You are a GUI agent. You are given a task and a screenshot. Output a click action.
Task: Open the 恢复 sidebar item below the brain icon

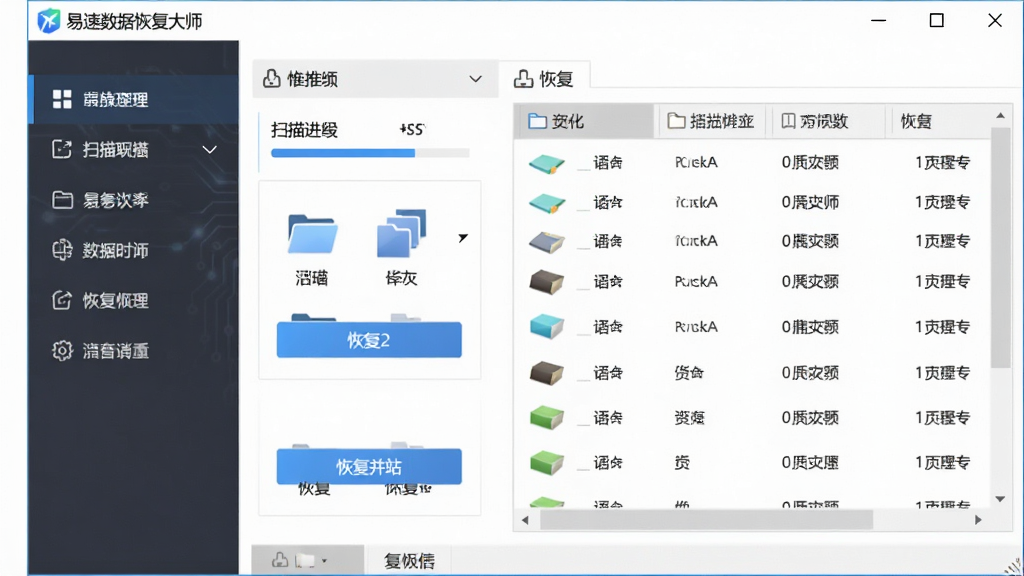point(133,300)
